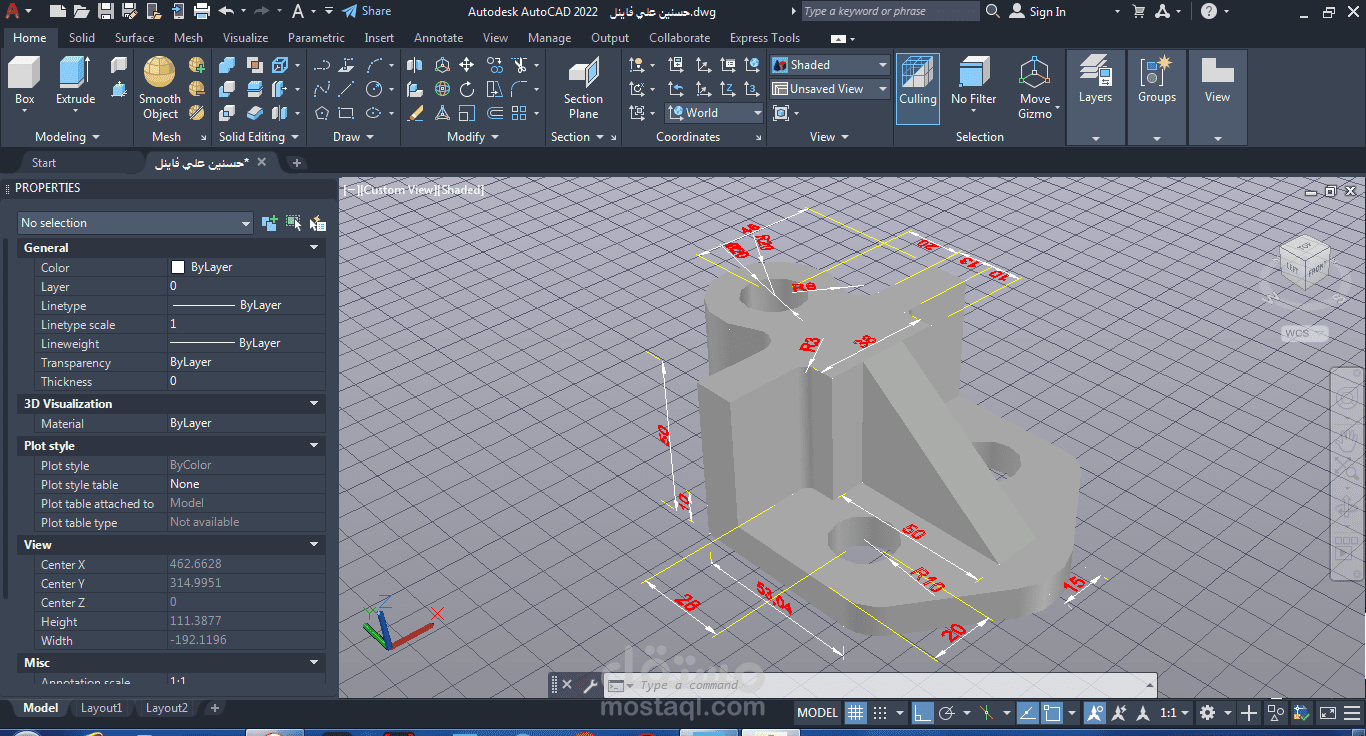Click the No Filter selection button
Screen dimensions: 1366x736
973,82
